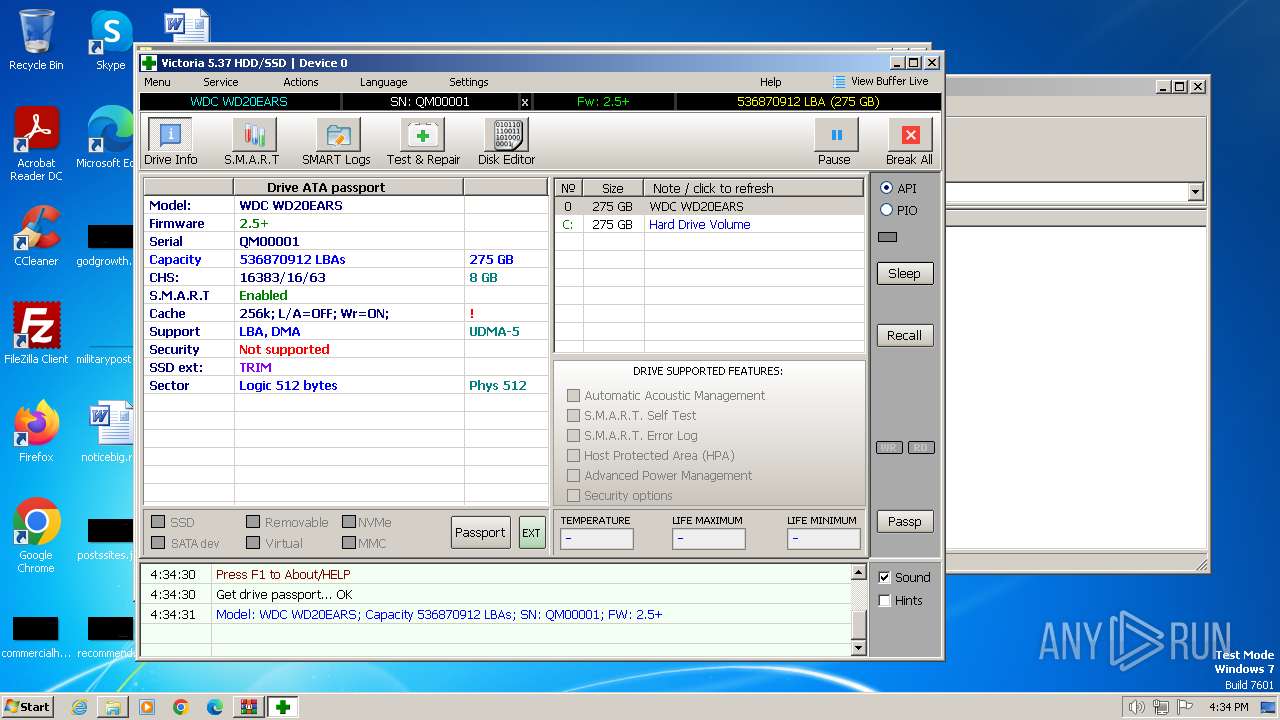Click Edge icon in taskbar

click(x=215, y=707)
